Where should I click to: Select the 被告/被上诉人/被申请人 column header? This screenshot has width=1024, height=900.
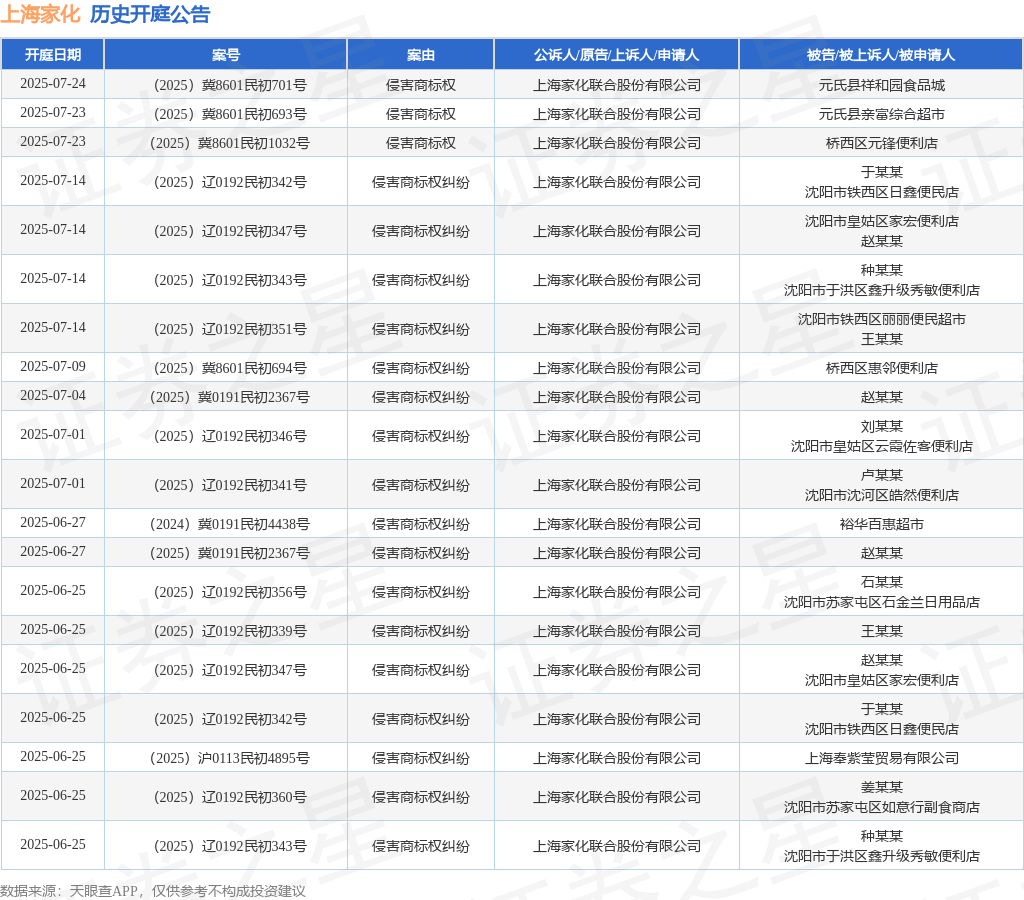click(881, 55)
